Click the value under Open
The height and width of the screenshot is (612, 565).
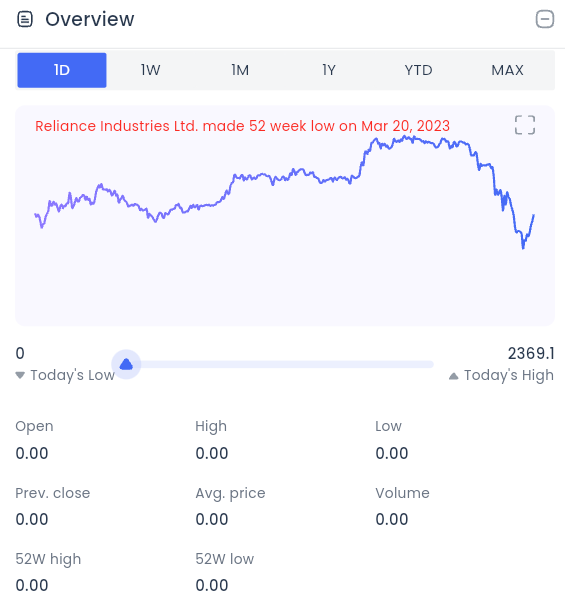click(x=32, y=453)
